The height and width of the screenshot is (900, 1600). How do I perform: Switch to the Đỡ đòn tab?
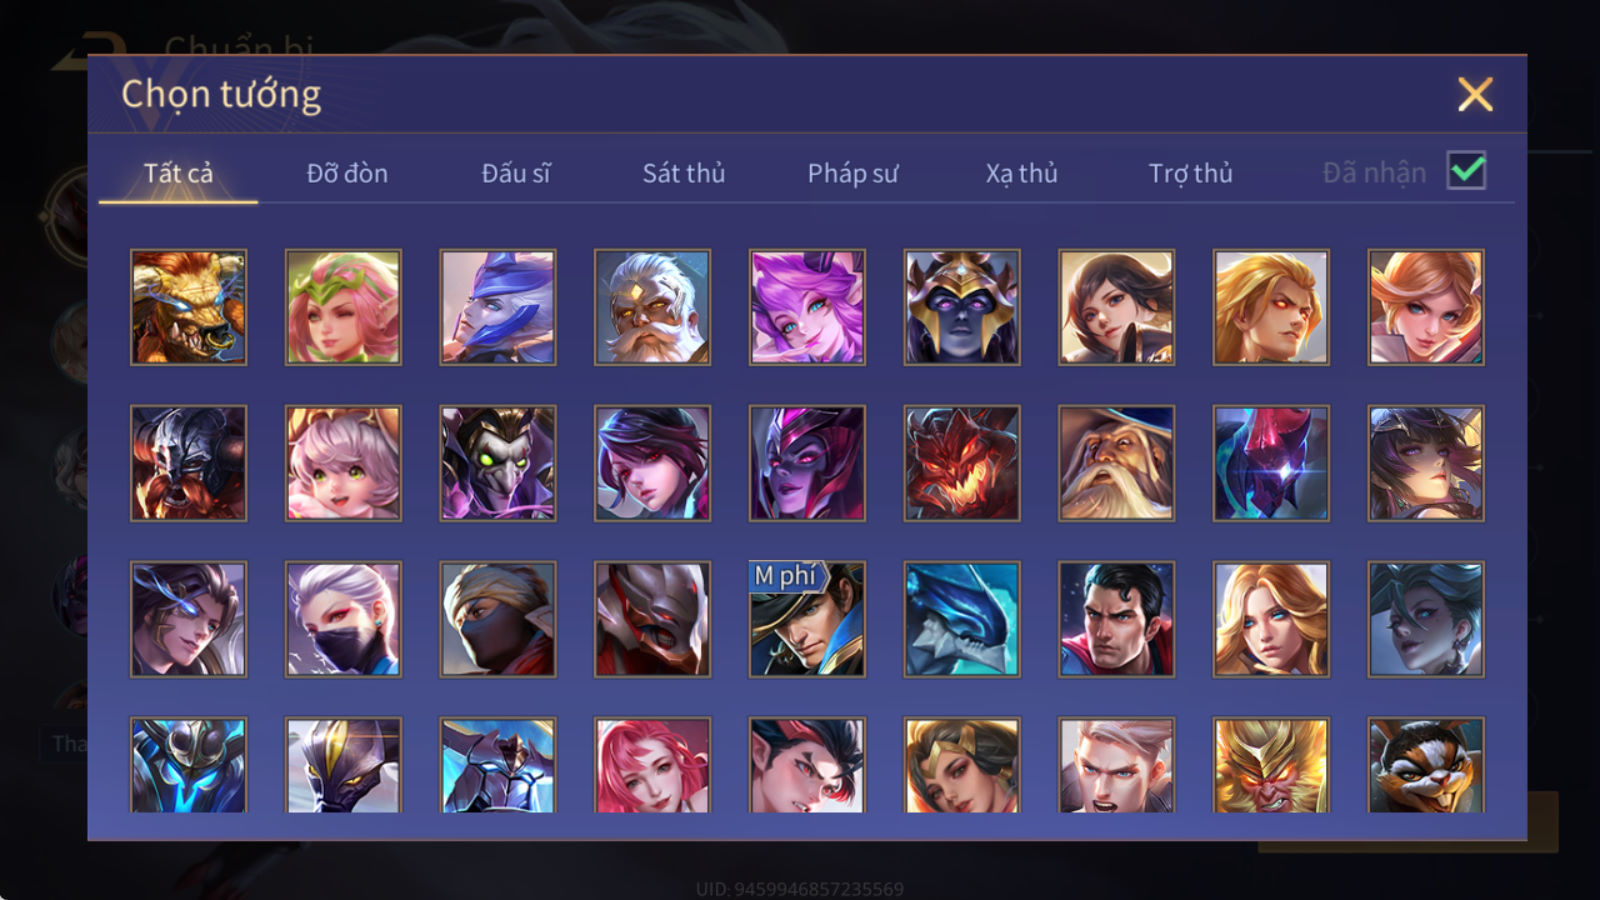pyautogui.click(x=347, y=173)
